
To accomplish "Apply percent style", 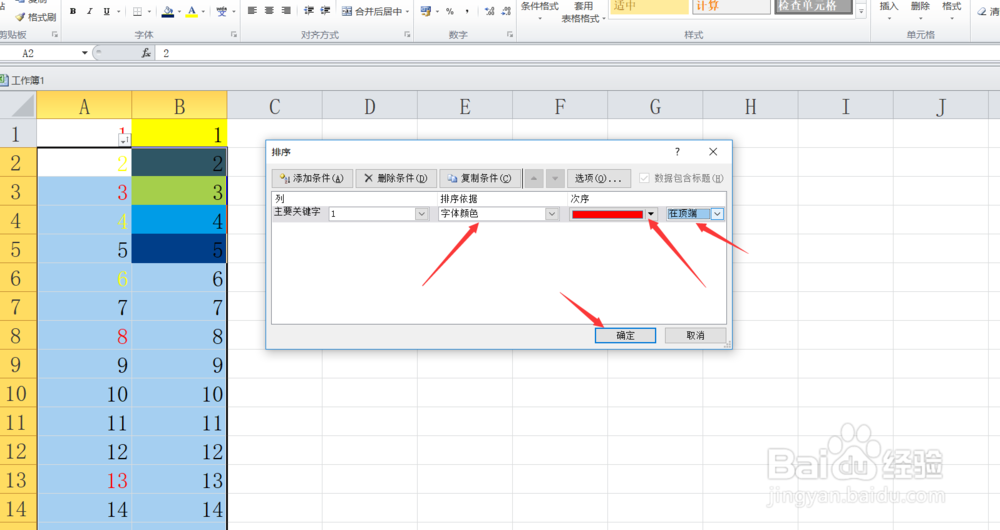I will pyautogui.click(x=450, y=11).
